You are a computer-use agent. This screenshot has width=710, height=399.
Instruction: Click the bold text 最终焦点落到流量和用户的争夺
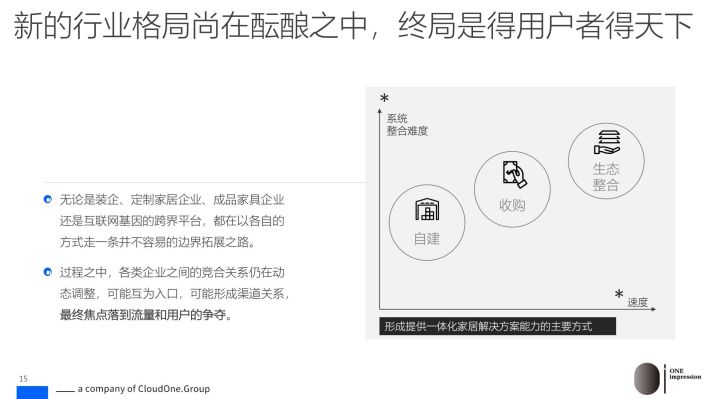click(x=145, y=315)
